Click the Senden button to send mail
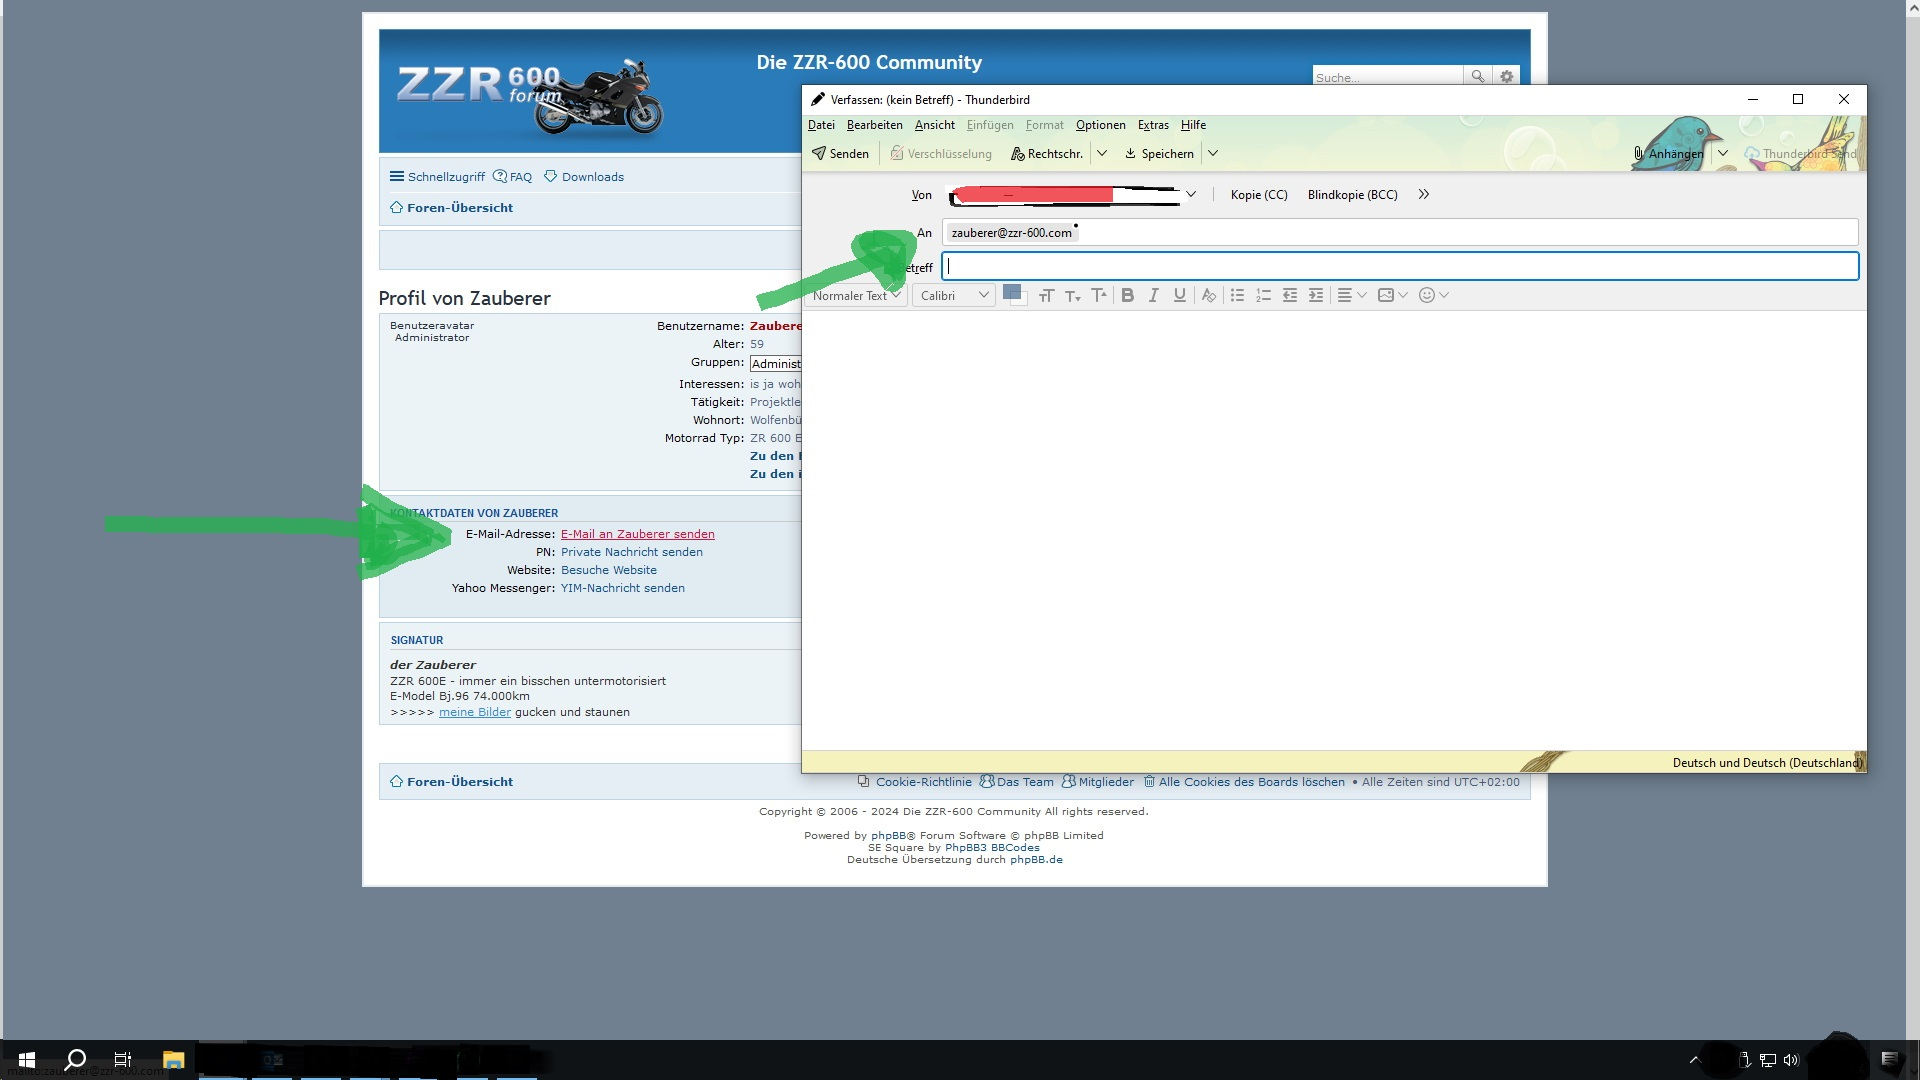 tap(840, 153)
